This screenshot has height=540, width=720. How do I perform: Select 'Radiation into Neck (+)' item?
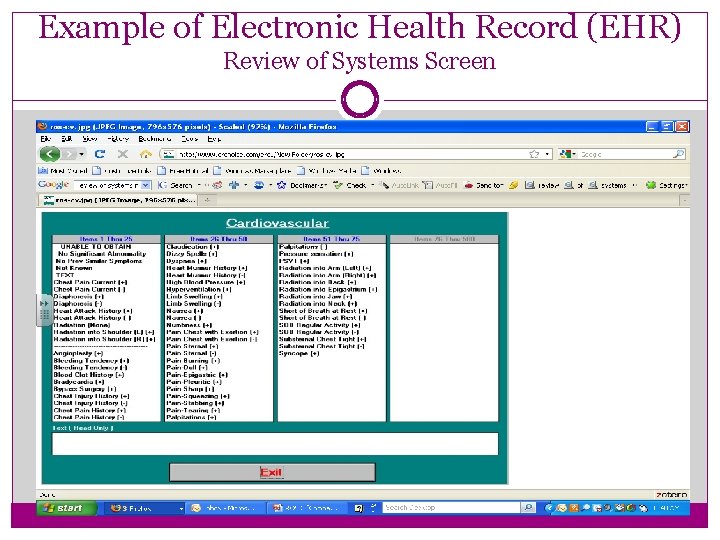[318, 304]
